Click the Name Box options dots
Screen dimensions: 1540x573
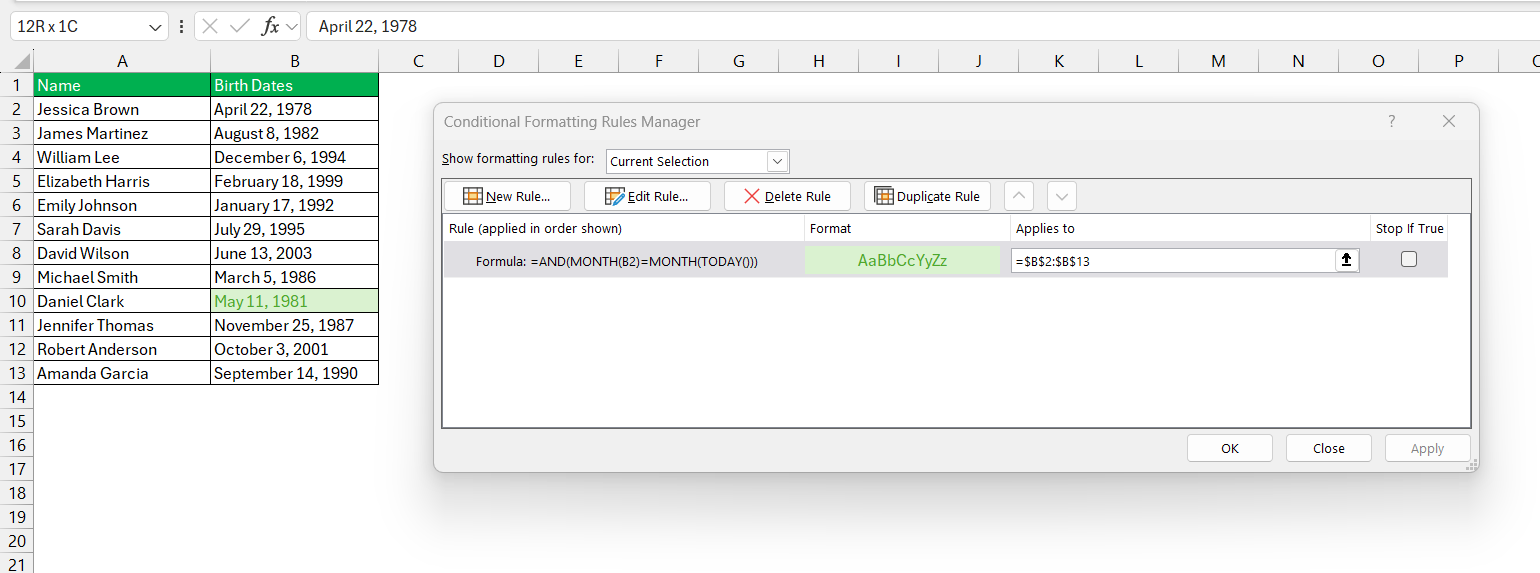coord(181,27)
